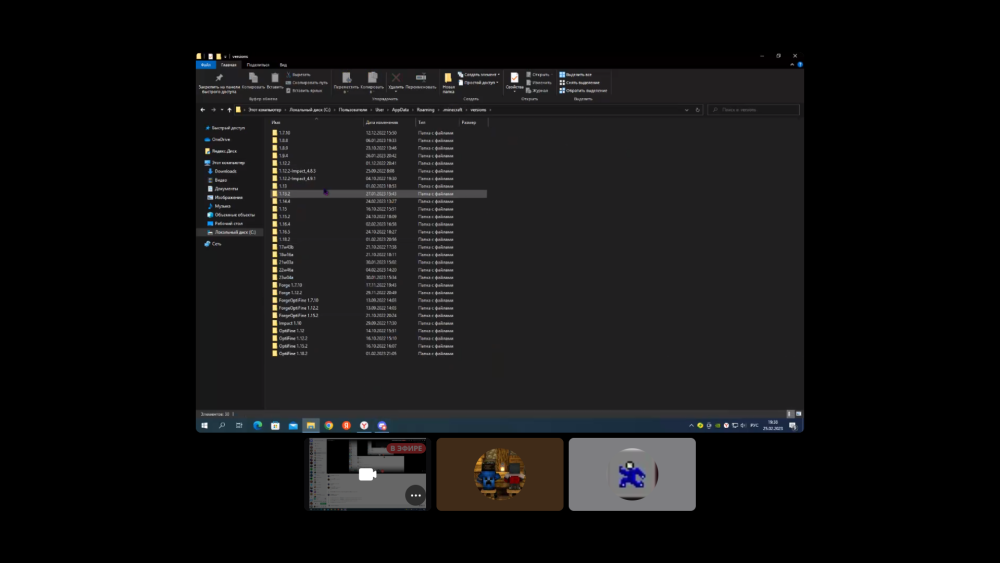Open Google Chrome from the taskbar
Viewport: 1000px width, 563px height.
(x=328, y=425)
